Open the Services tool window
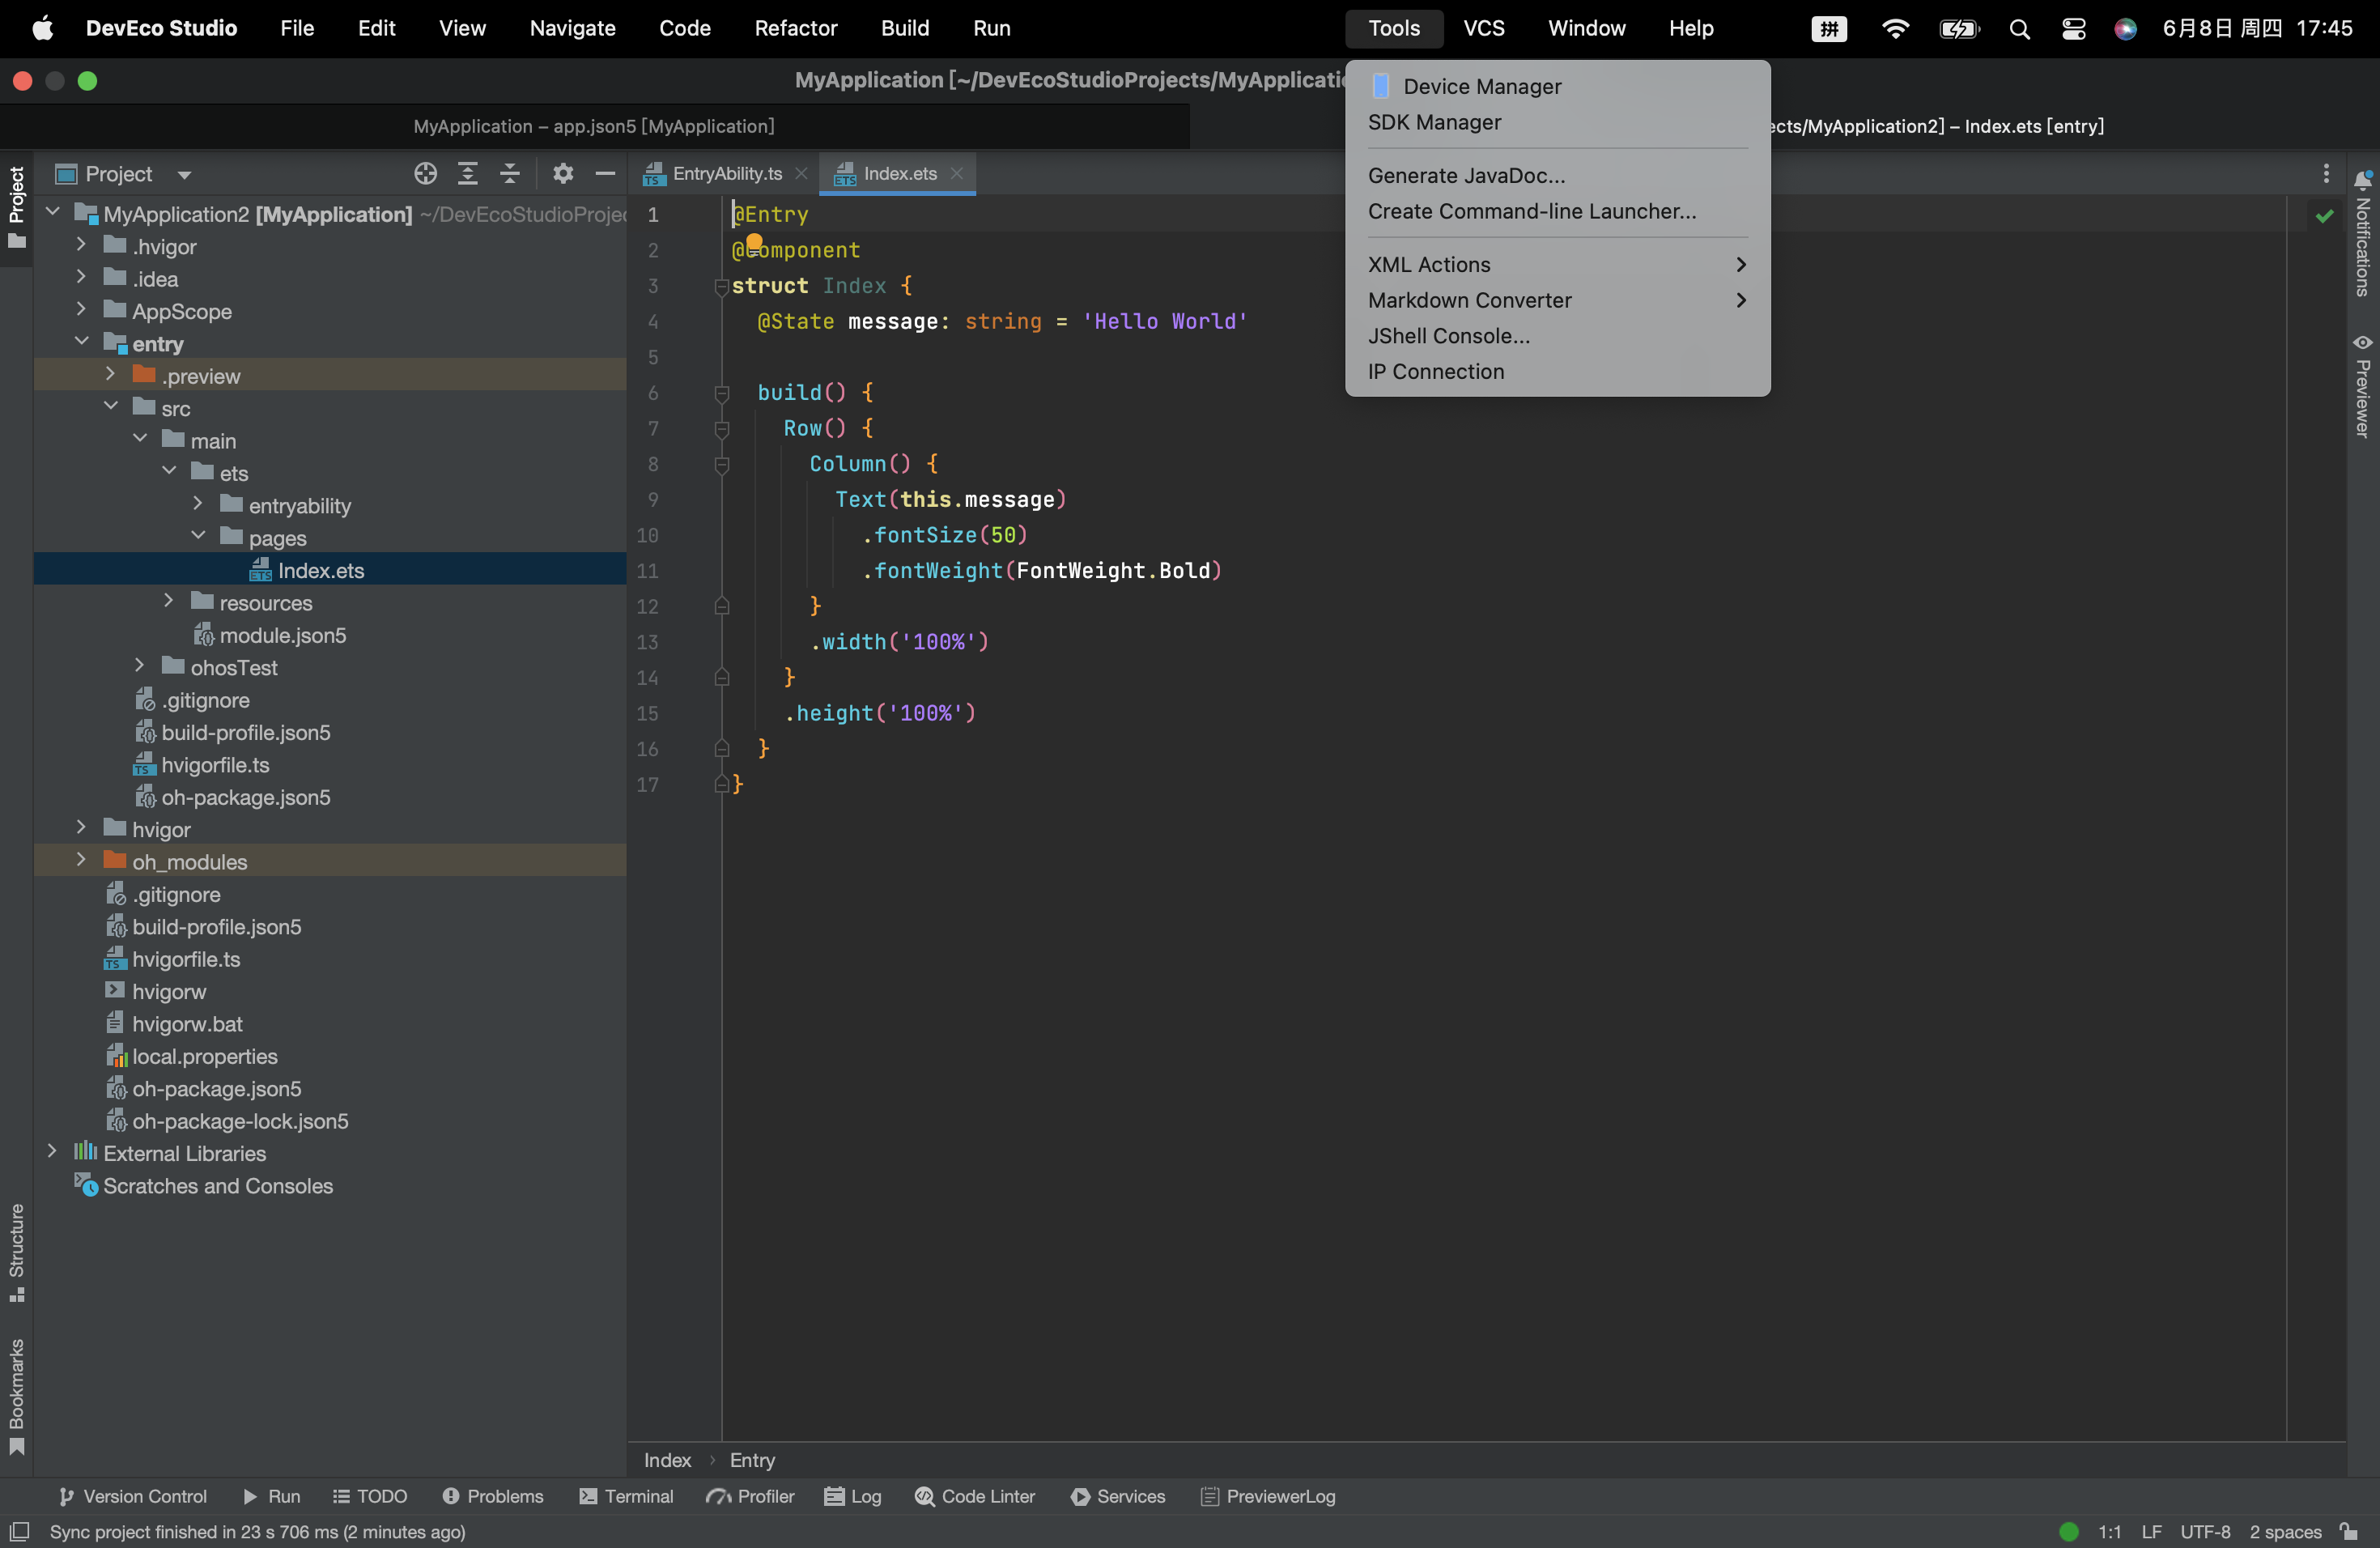The height and width of the screenshot is (1548, 2380). click(1118, 1496)
